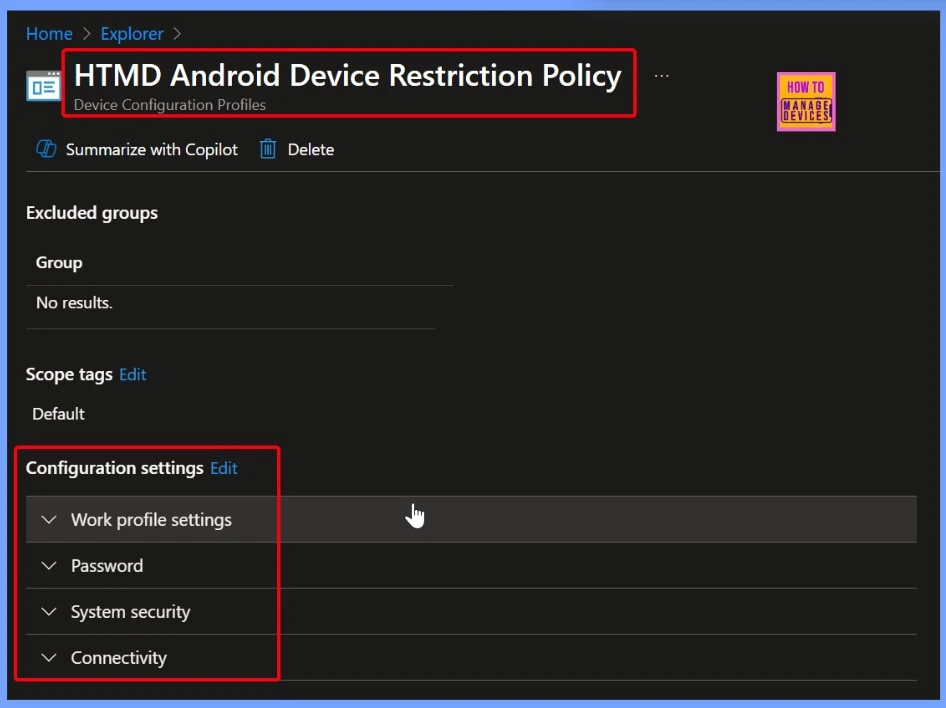Edit the Scope tags
The image size is (946, 708).
pyautogui.click(x=133, y=375)
